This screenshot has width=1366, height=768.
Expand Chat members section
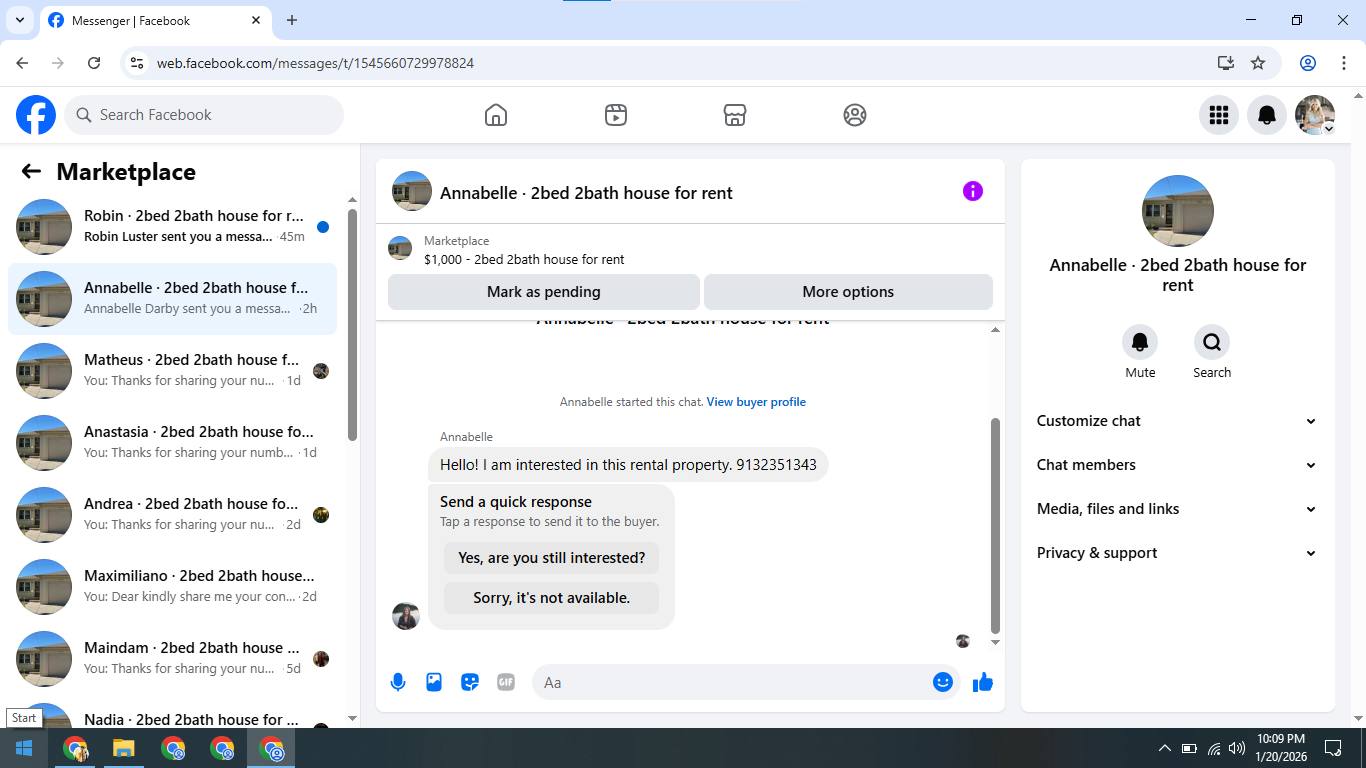point(1177,465)
